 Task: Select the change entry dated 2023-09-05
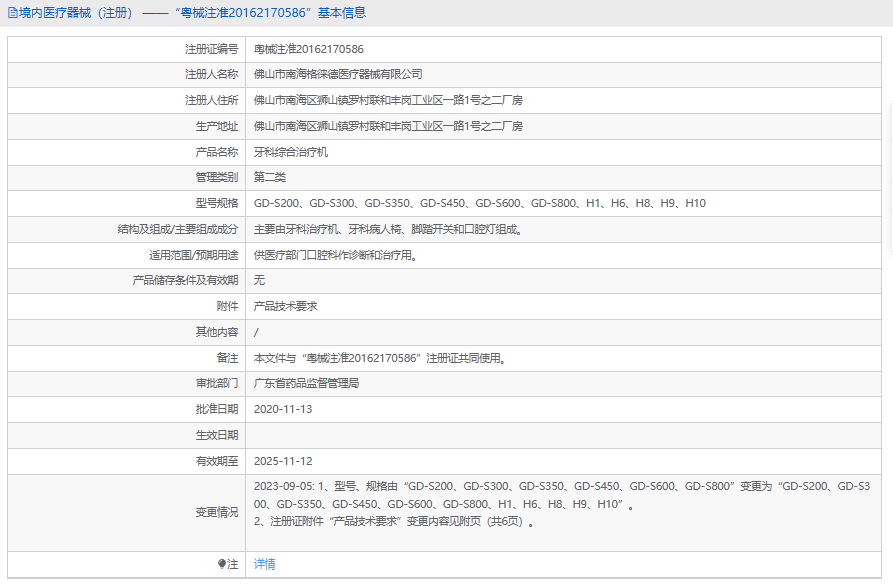click(562, 495)
